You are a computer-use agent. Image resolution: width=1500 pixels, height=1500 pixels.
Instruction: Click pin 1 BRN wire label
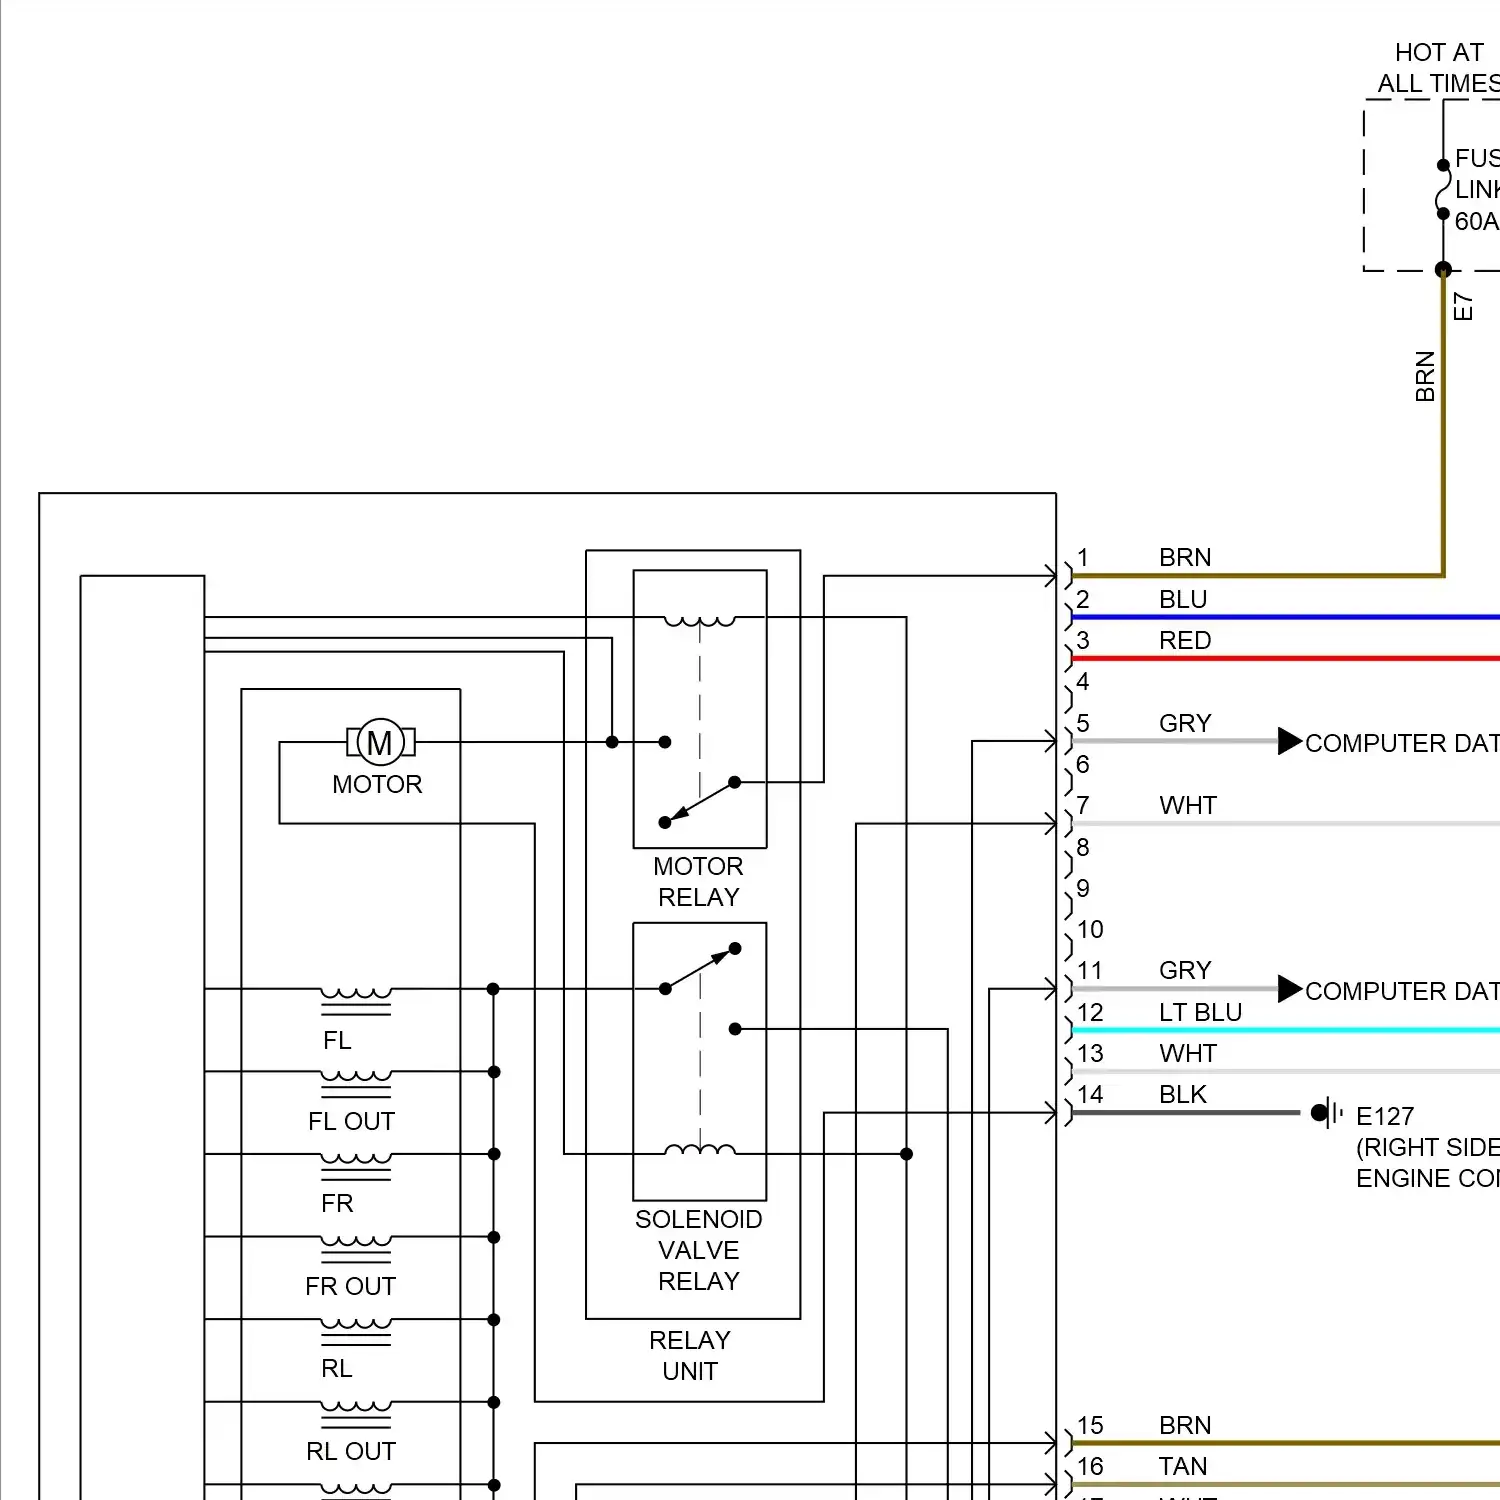(x=1185, y=557)
